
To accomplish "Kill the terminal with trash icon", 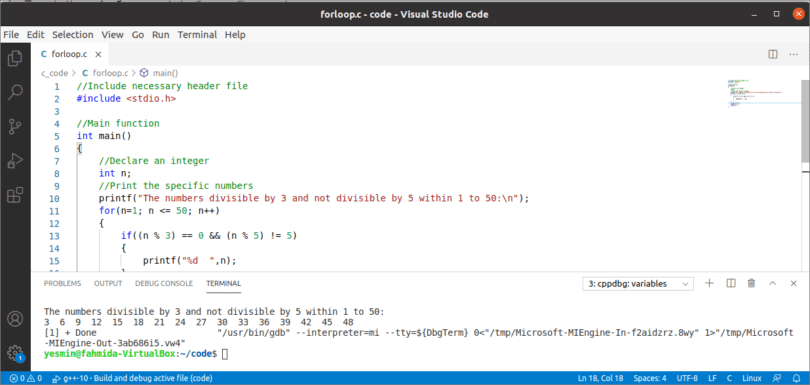I will pyautogui.click(x=752, y=283).
